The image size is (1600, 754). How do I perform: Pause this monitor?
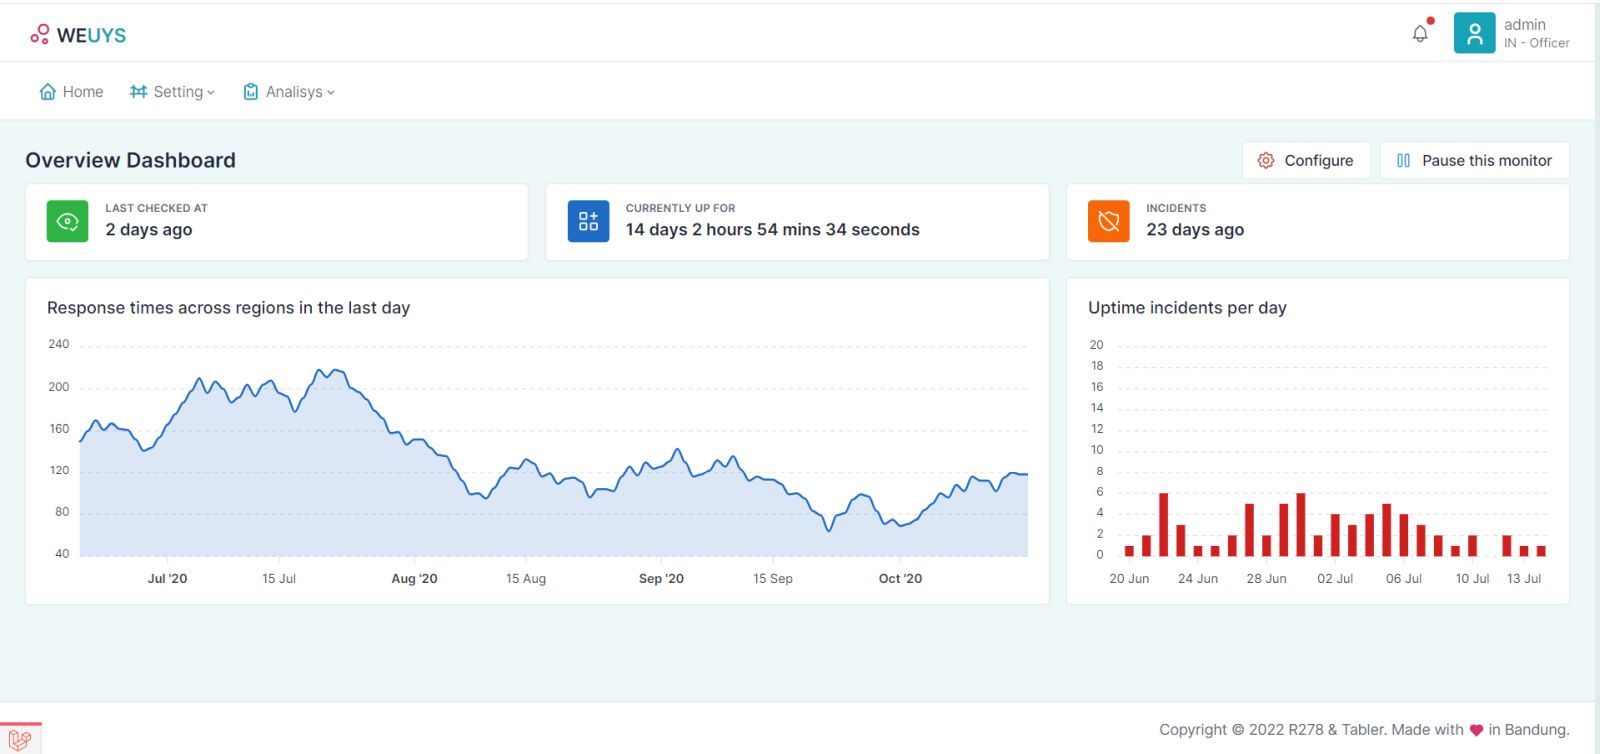pos(1474,160)
